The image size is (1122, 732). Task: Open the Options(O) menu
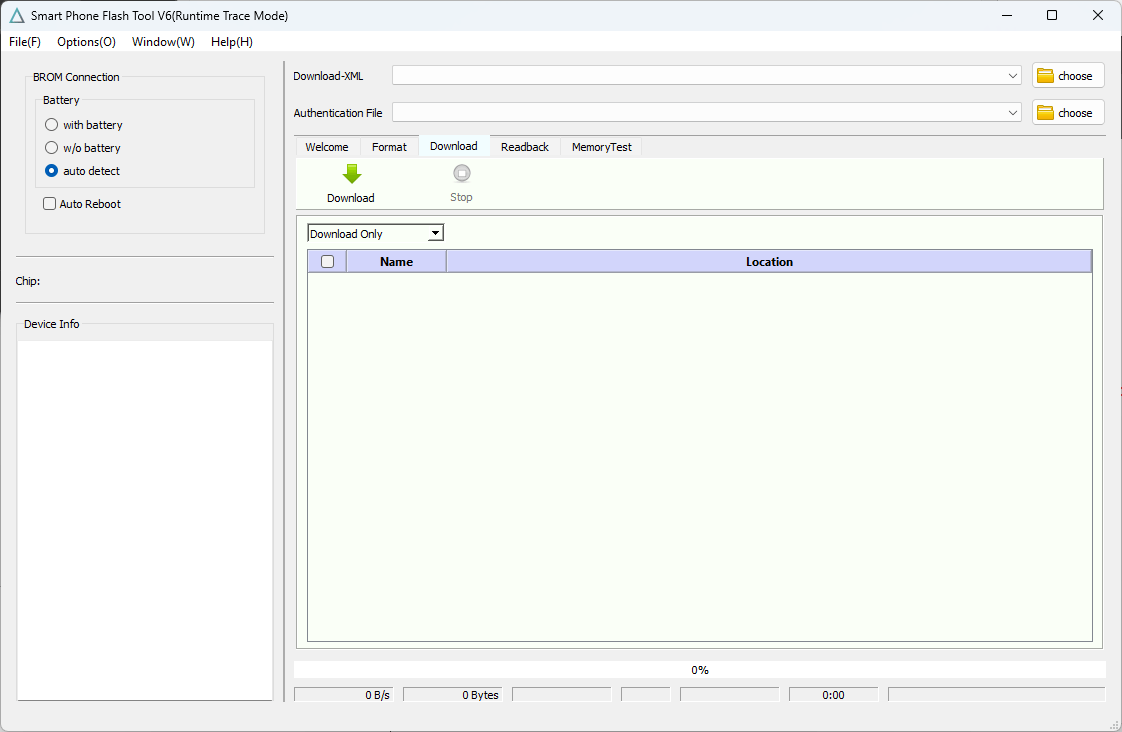(x=86, y=42)
